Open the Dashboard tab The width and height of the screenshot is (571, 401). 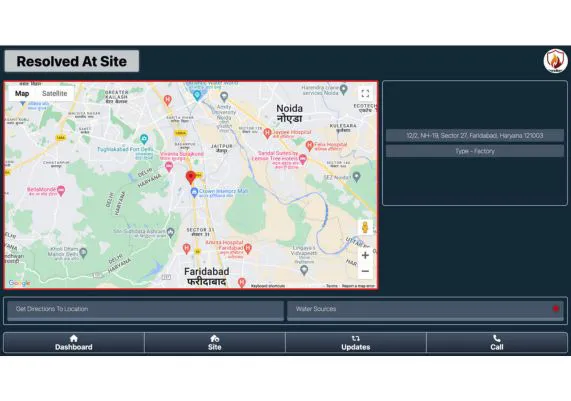click(x=74, y=343)
